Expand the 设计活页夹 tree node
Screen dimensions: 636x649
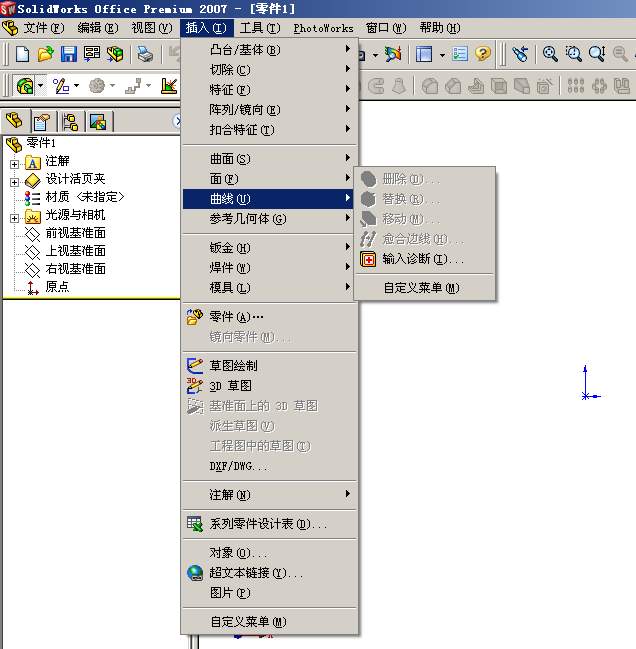tap(14, 182)
